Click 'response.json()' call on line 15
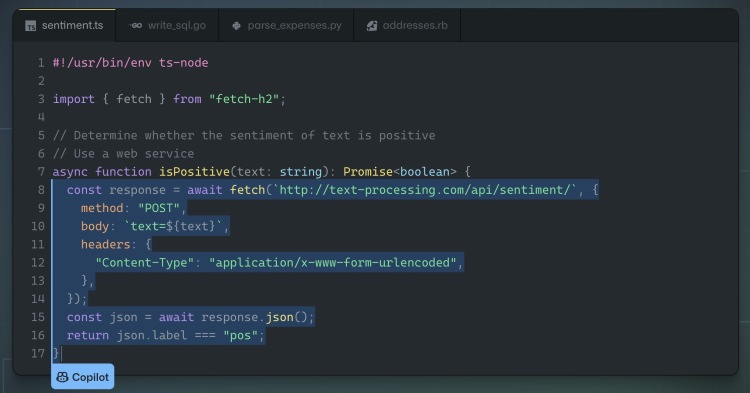750x393 pixels. point(254,317)
